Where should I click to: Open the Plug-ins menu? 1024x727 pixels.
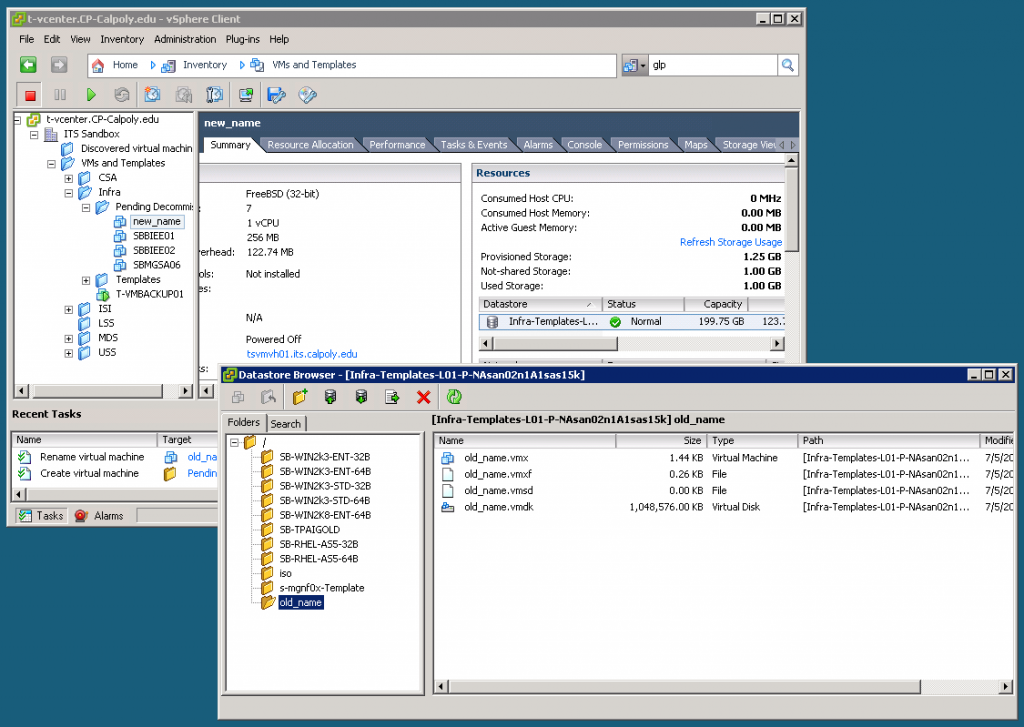pos(242,39)
